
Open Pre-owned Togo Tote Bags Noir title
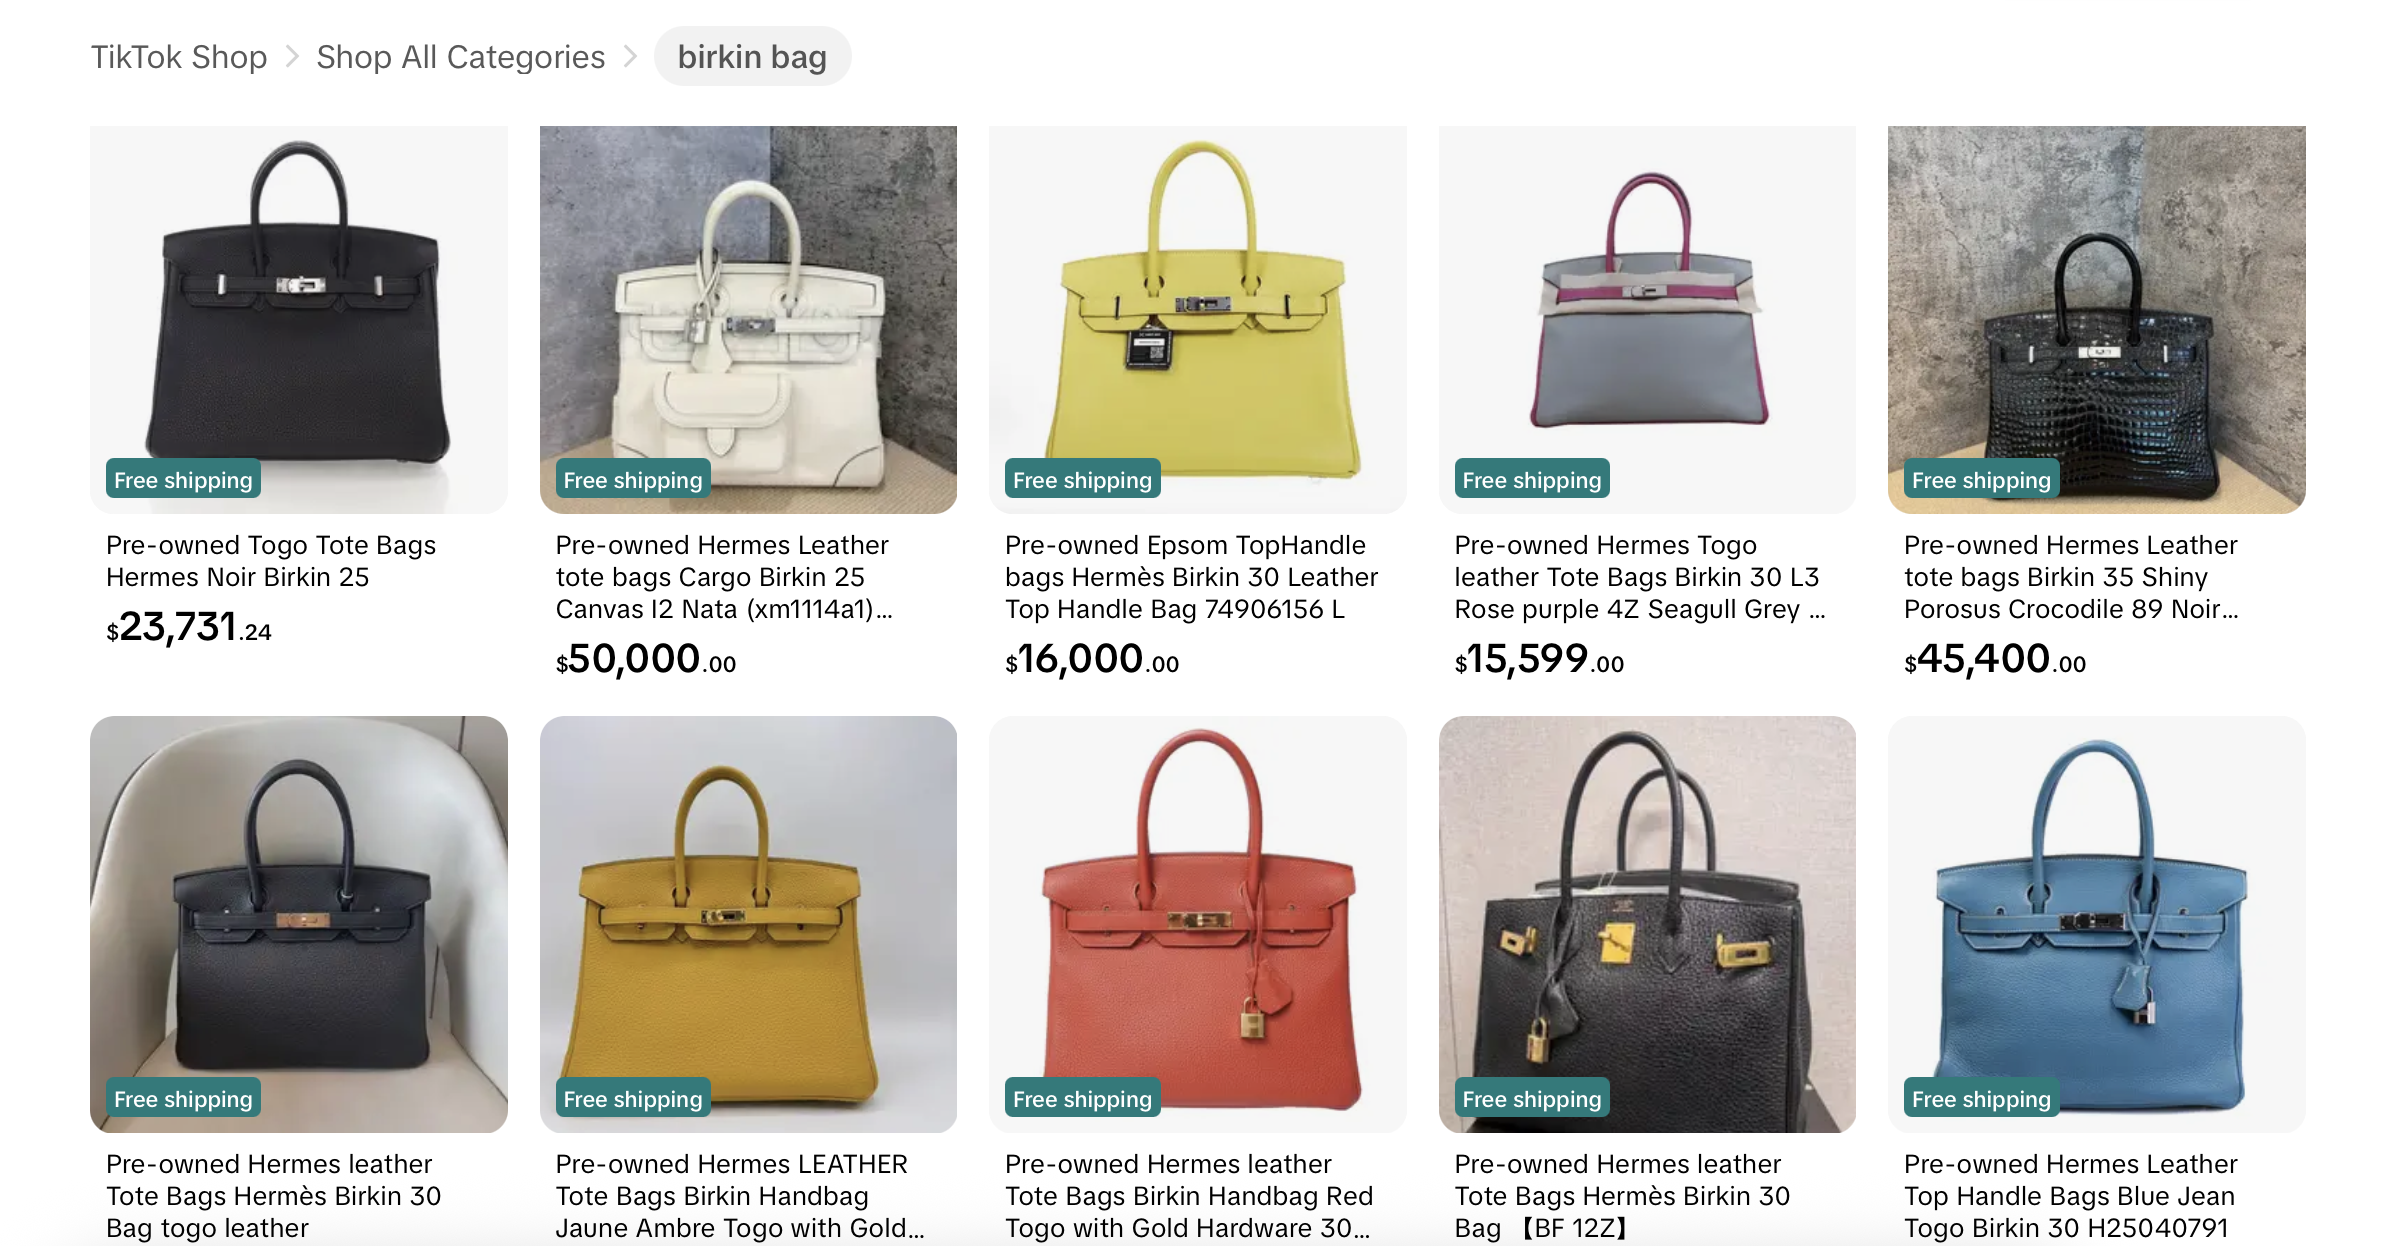tap(271, 561)
